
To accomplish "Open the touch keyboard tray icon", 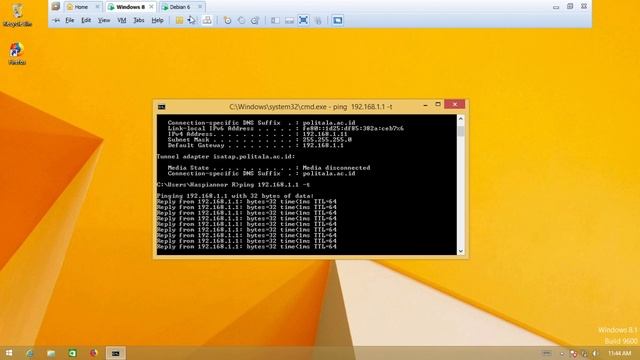I will pos(547,353).
